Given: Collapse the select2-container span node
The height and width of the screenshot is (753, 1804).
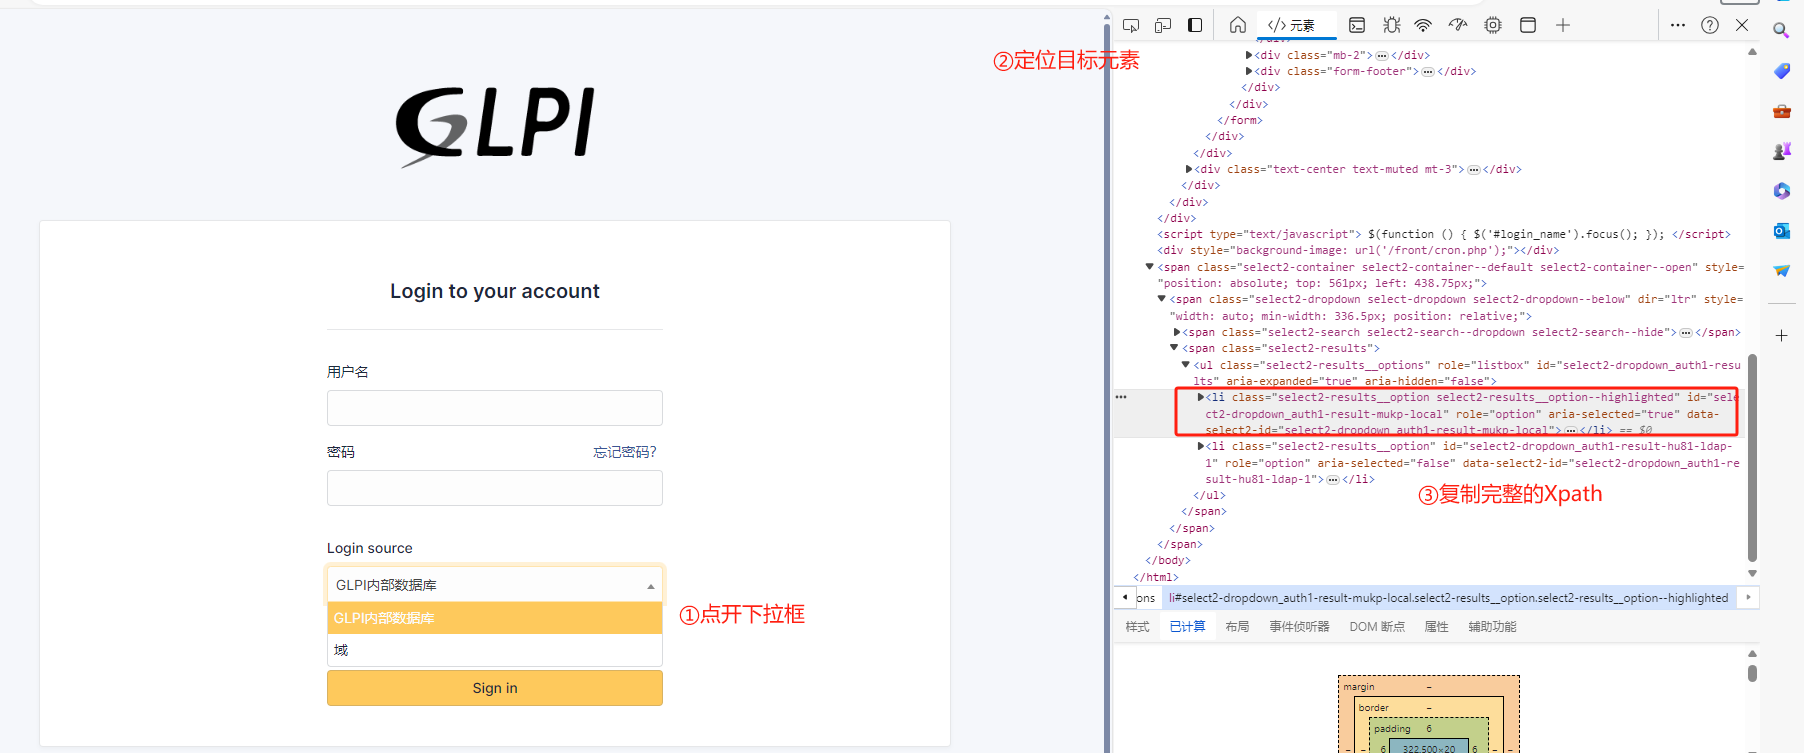Looking at the screenshot, I should 1150,267.
